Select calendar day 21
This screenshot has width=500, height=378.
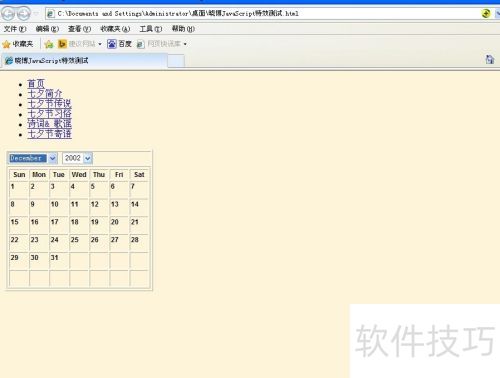coord(139,225)
